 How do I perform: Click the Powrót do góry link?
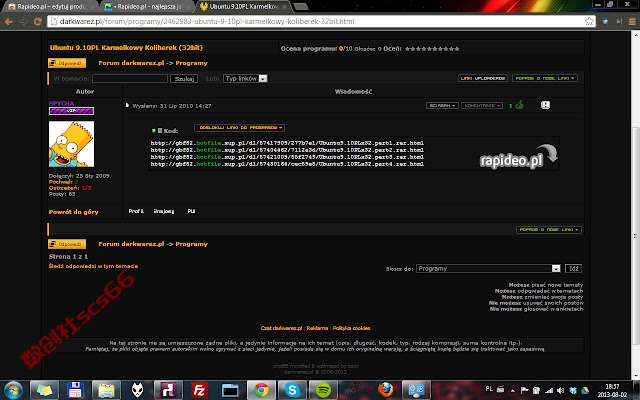tap(73, 212)
